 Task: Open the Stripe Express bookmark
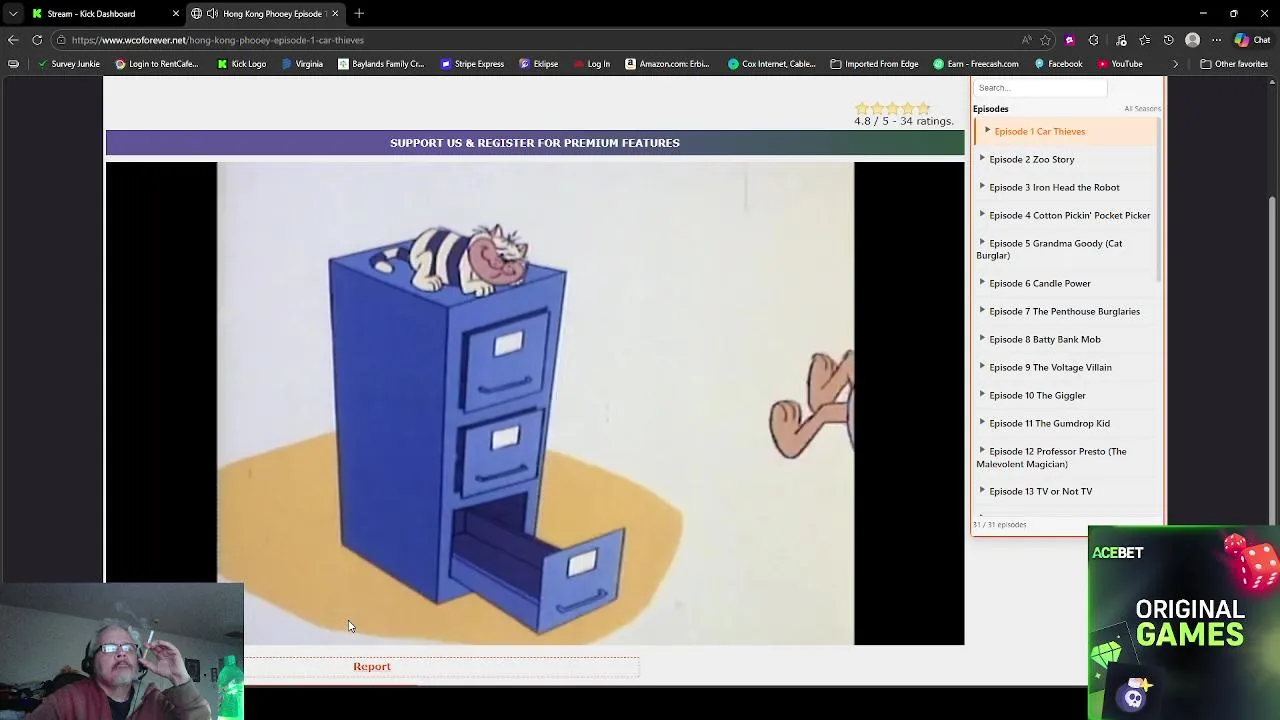click(472, 64)
